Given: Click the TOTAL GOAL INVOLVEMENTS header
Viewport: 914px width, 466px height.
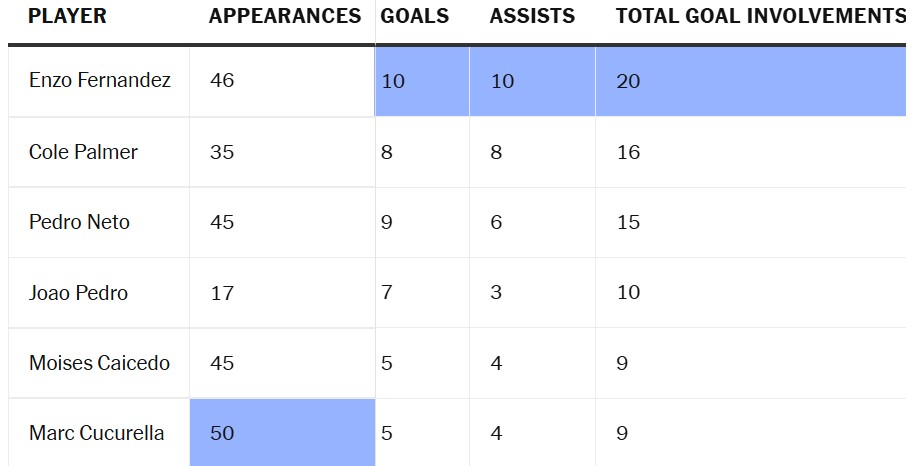Looking at the screenshot, I should [x=760, y=17].
